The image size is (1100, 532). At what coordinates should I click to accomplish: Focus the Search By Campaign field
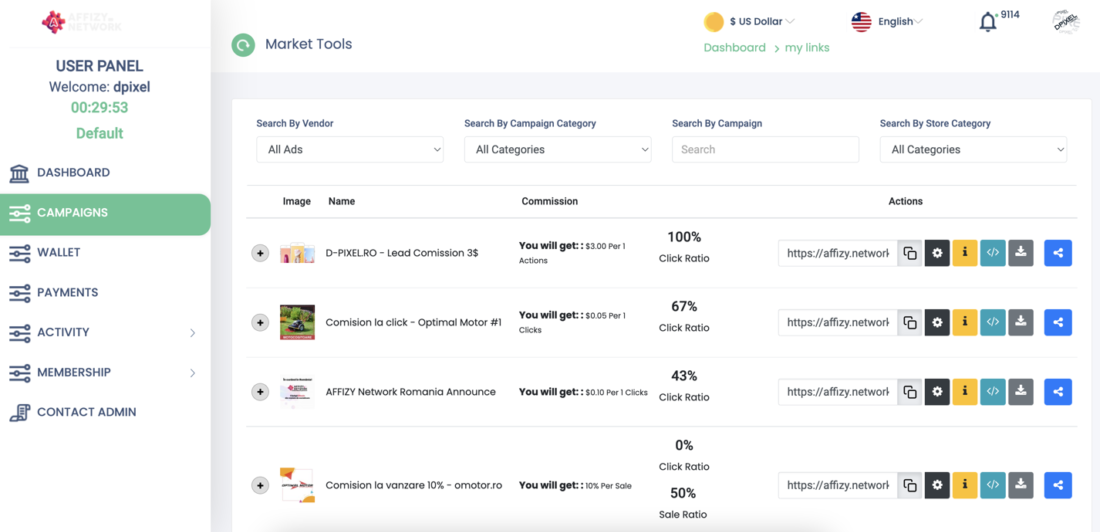tap(765, 149)
